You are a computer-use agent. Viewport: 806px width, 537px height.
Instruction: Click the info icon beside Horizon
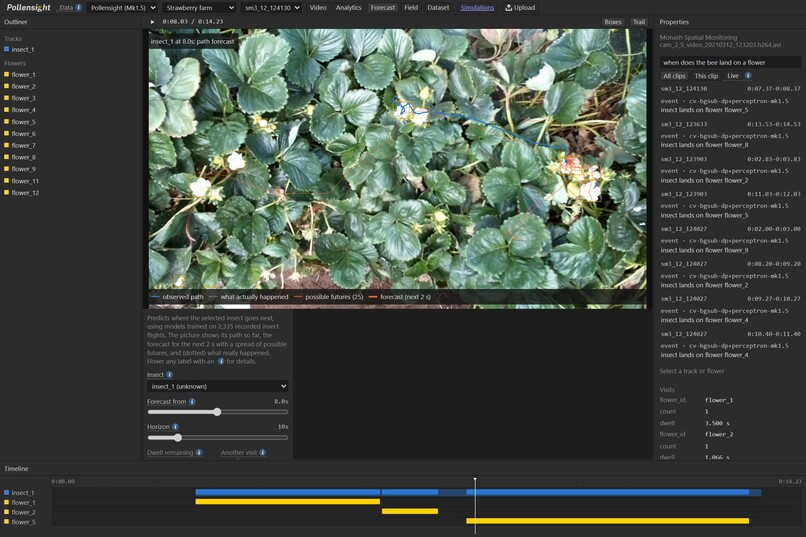tap(175, 427)
